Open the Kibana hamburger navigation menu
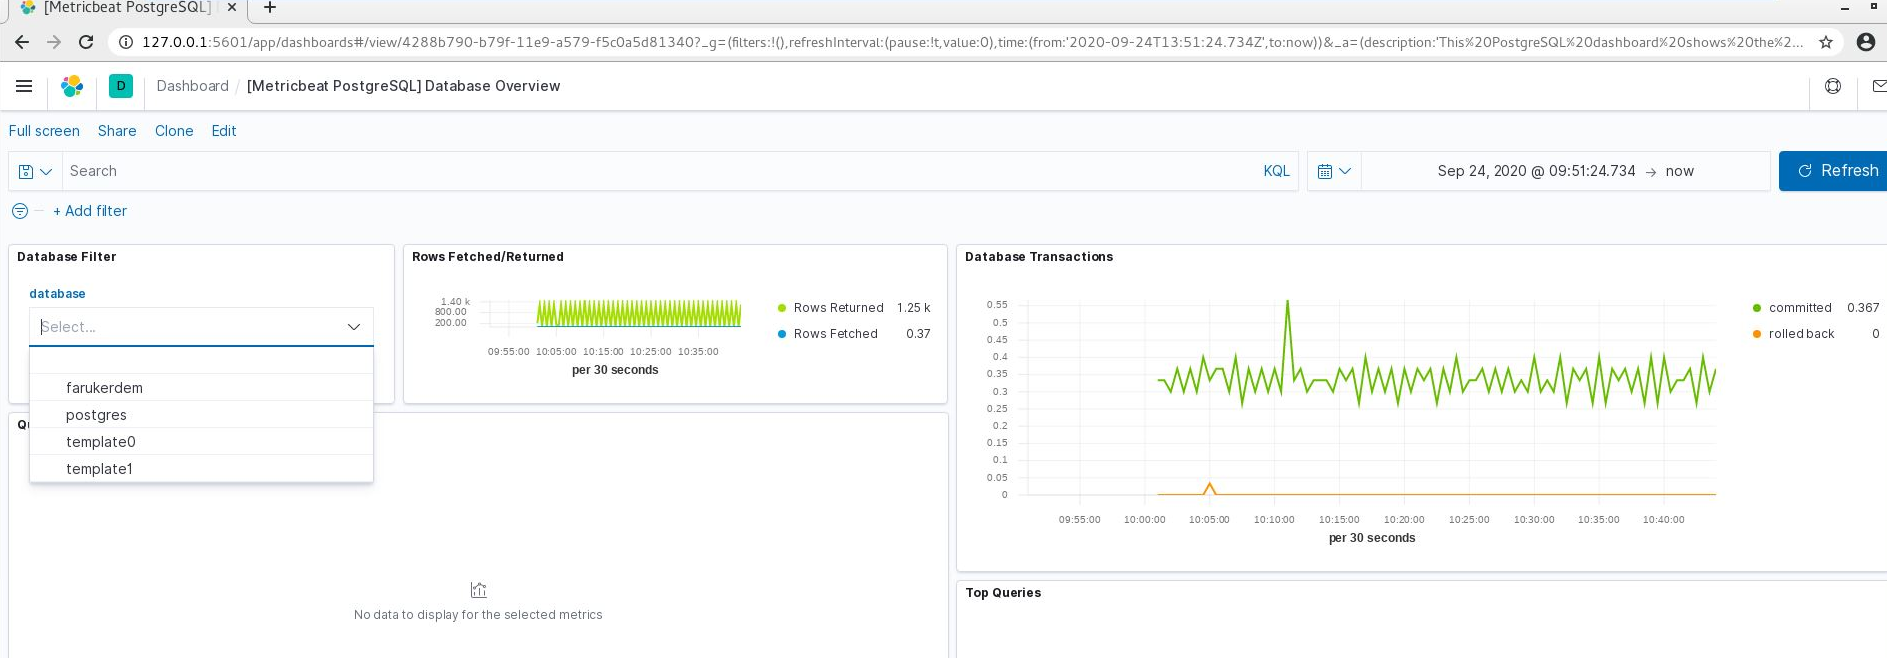 coord(24,86)
